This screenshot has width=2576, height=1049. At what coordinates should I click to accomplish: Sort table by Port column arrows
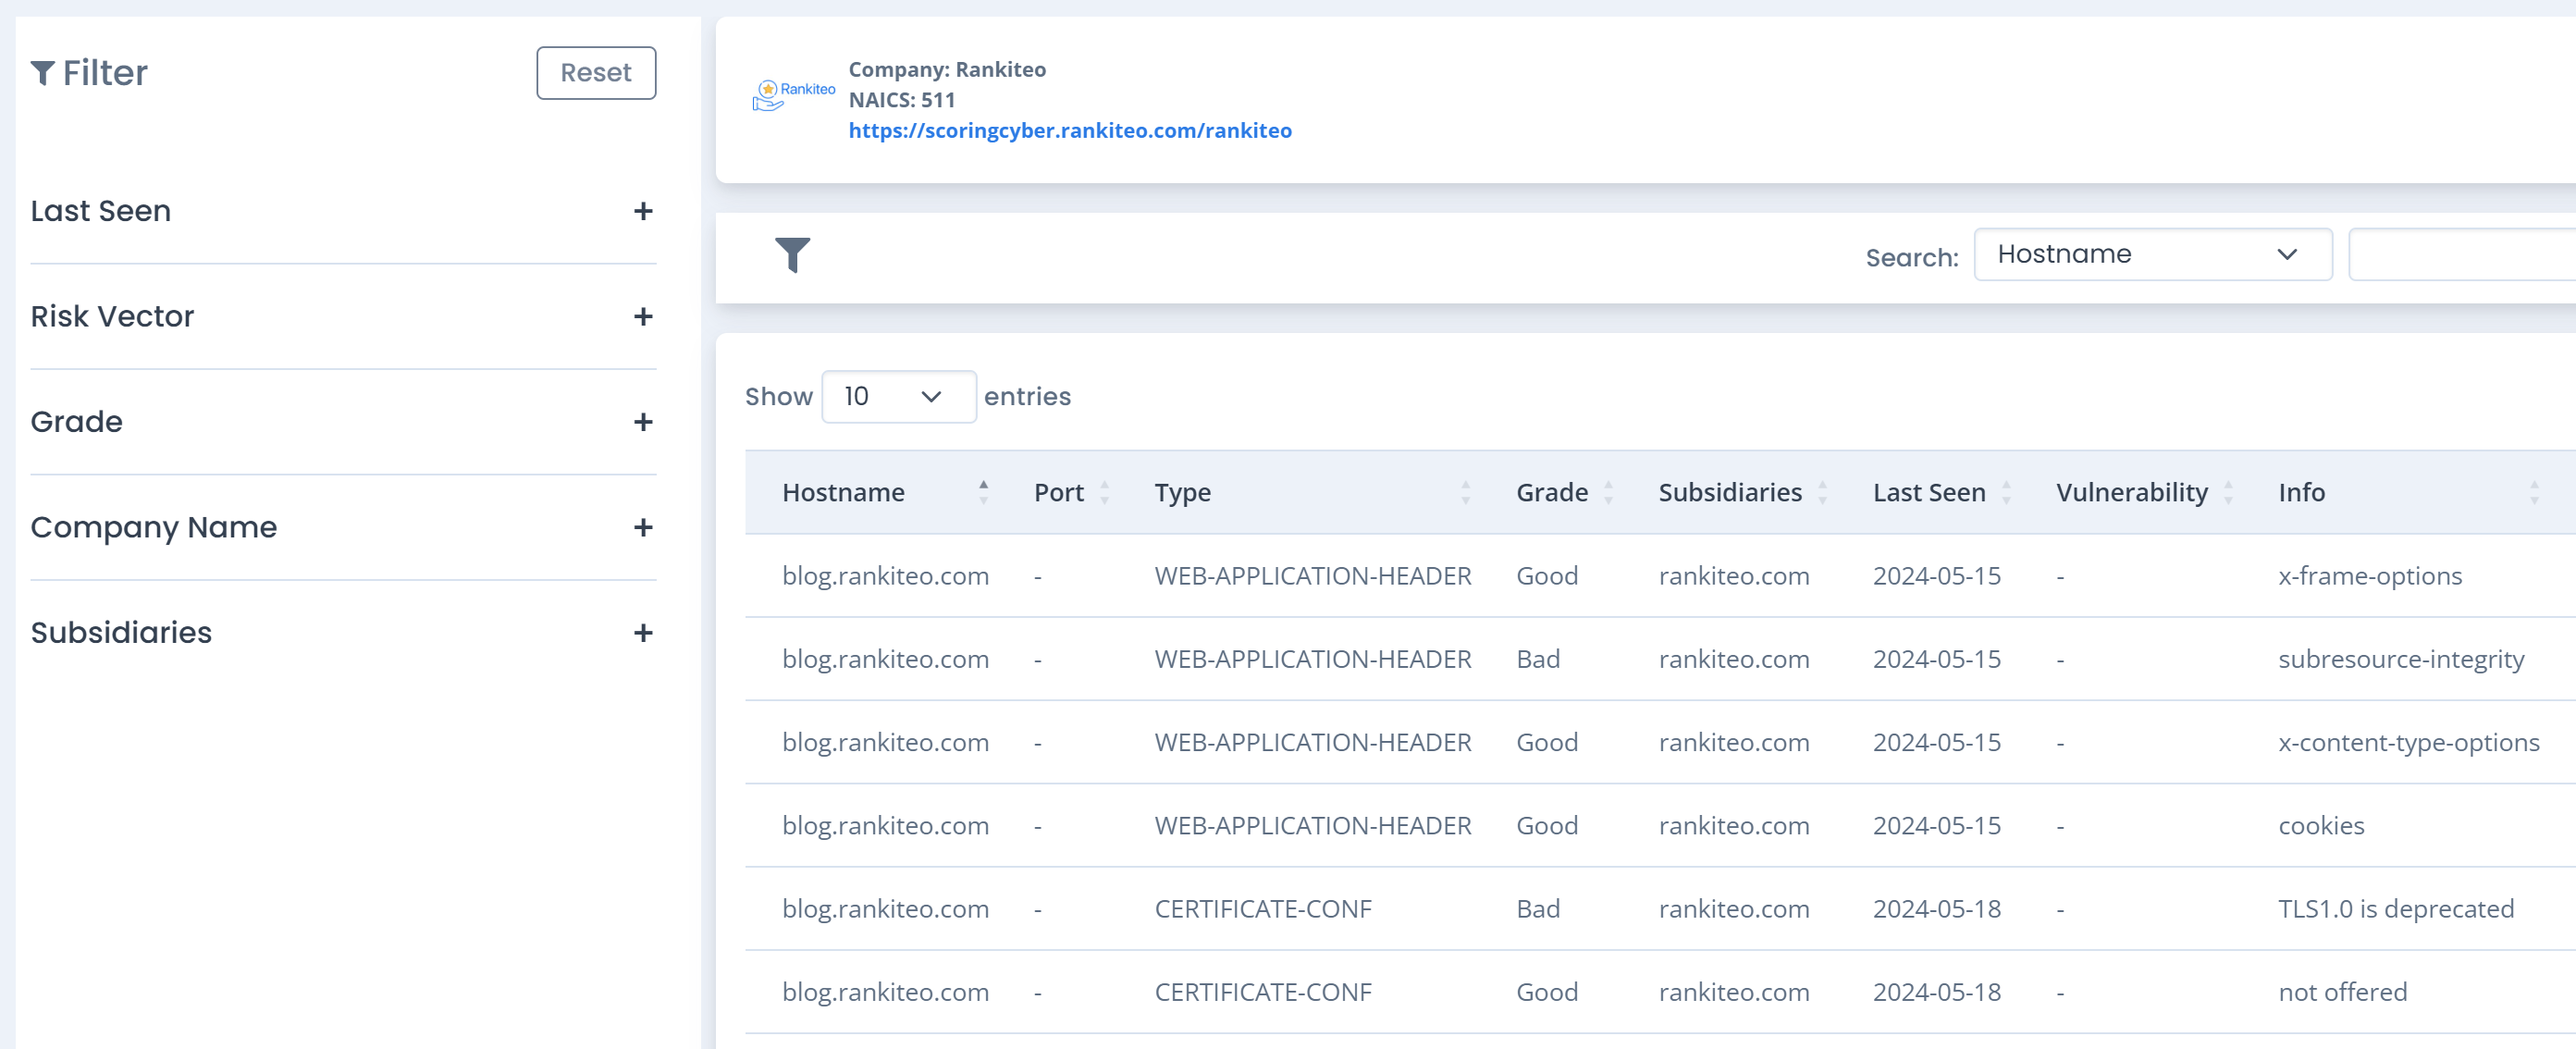click(1104, 492)
